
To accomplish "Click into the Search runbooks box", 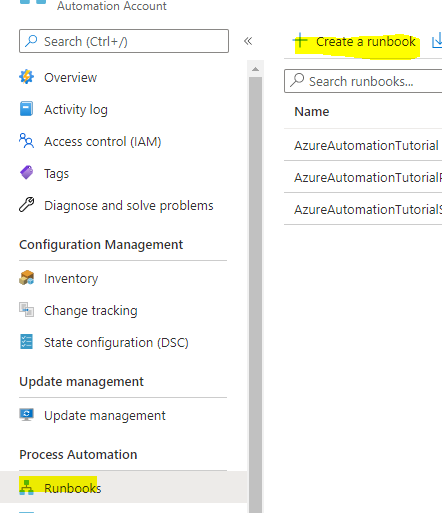I will (363, 81).
